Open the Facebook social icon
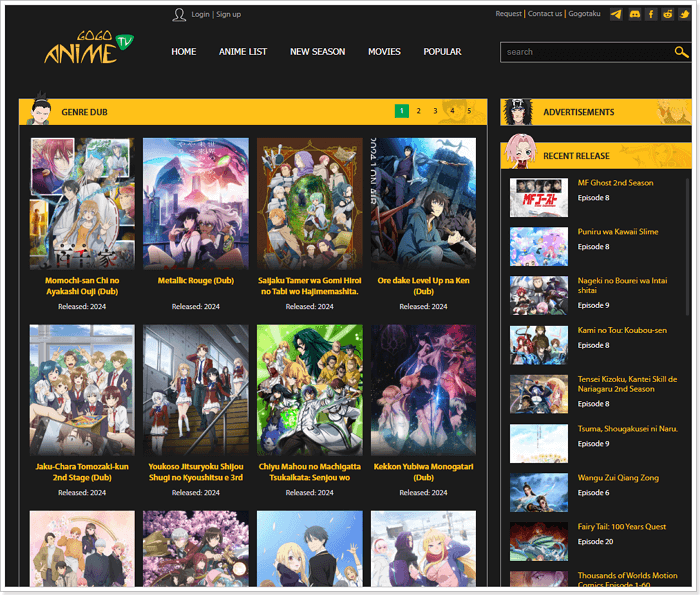700x595 pixels. click(x=651, y=14)
